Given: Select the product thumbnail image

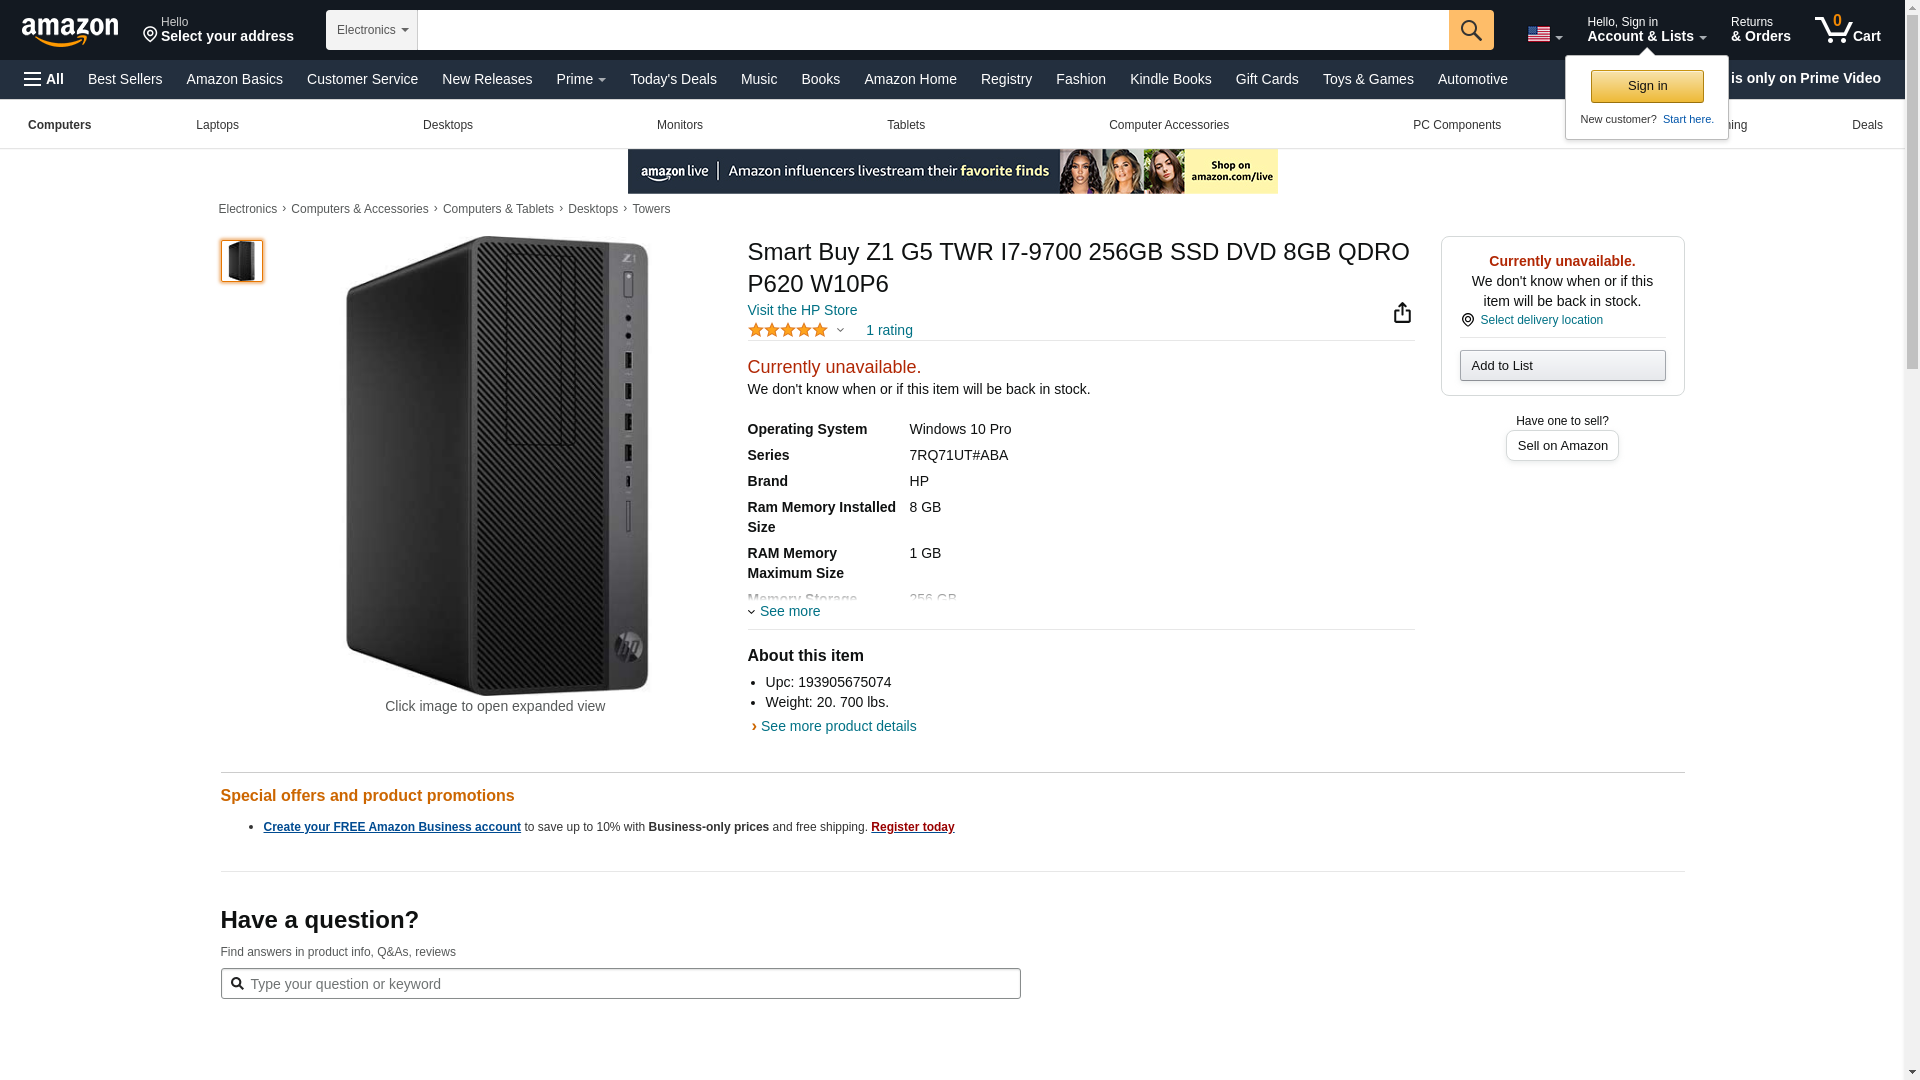Looking at the screenshot, I should [x=242, y=261].
